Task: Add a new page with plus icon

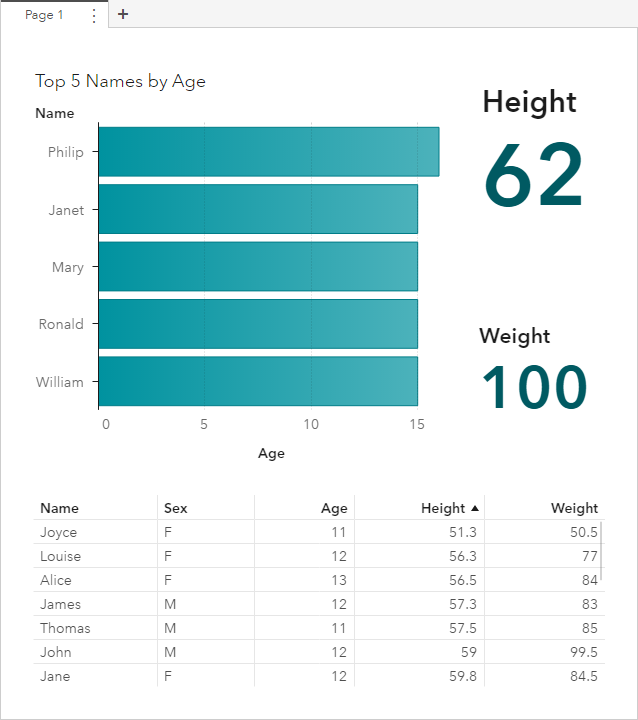Action: pos(123,14)
